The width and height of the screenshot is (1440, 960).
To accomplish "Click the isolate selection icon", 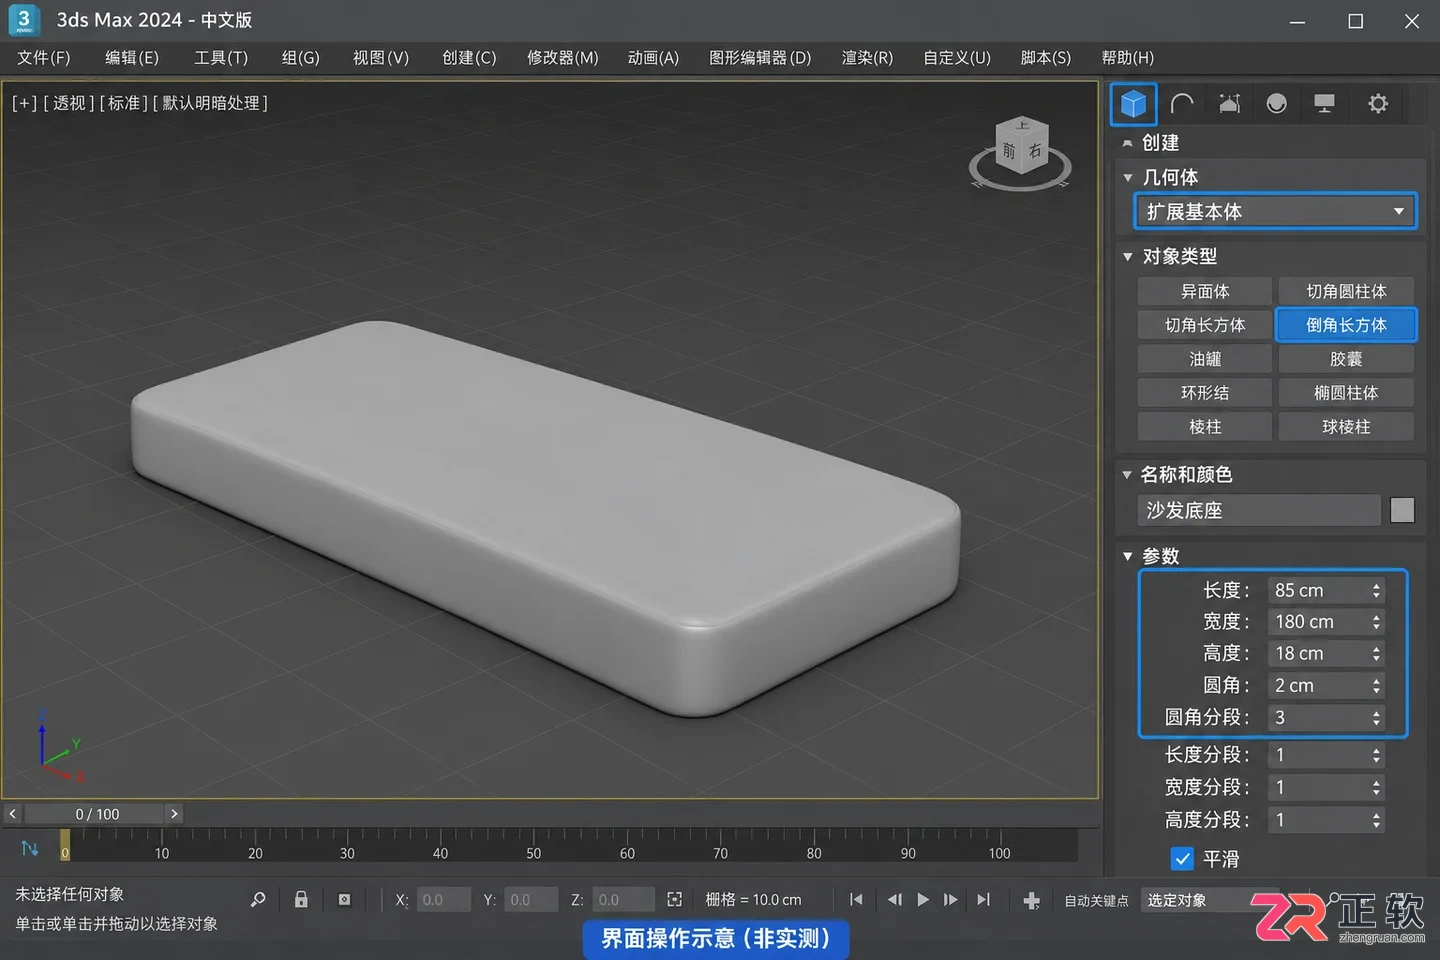I will pos(344,900).
